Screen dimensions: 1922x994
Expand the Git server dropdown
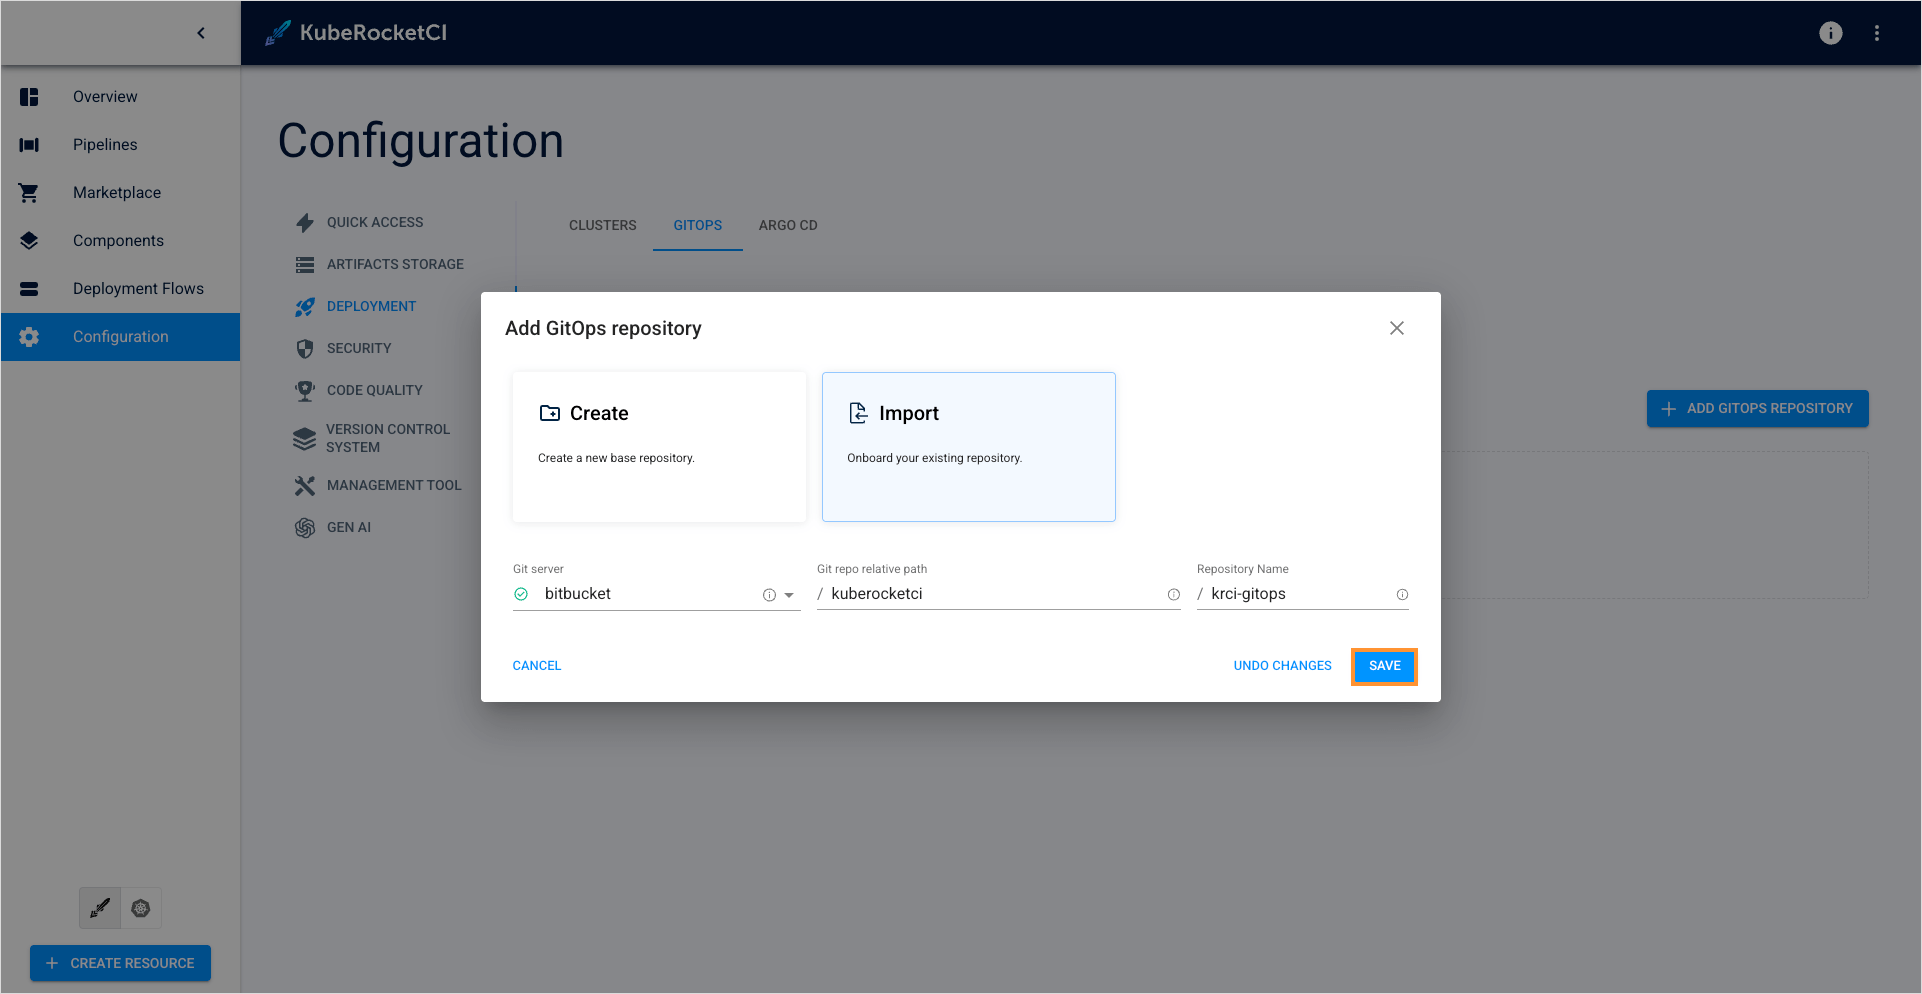[790, 594]
